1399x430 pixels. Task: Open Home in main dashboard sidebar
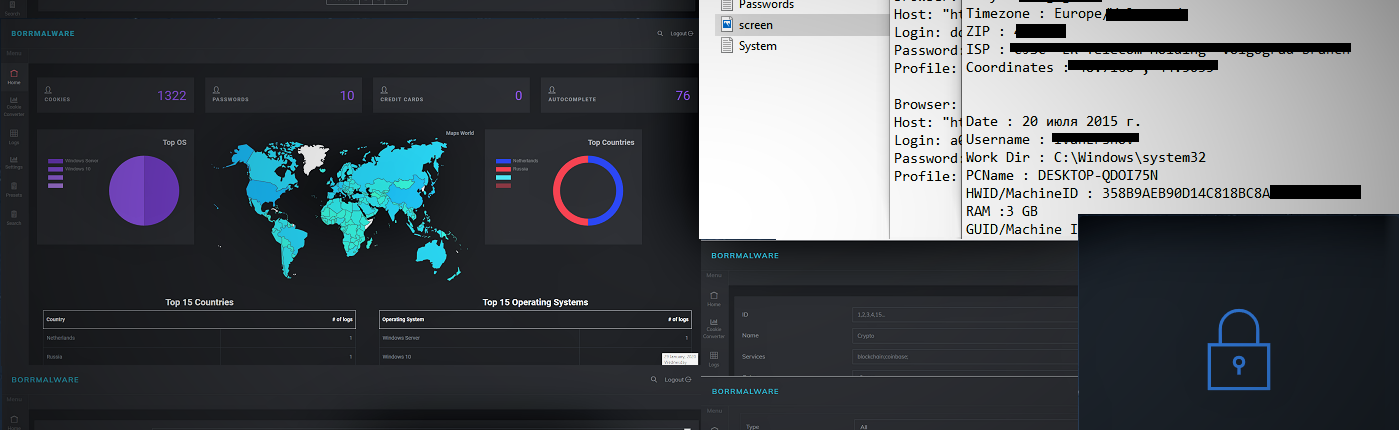pos(14,77)
